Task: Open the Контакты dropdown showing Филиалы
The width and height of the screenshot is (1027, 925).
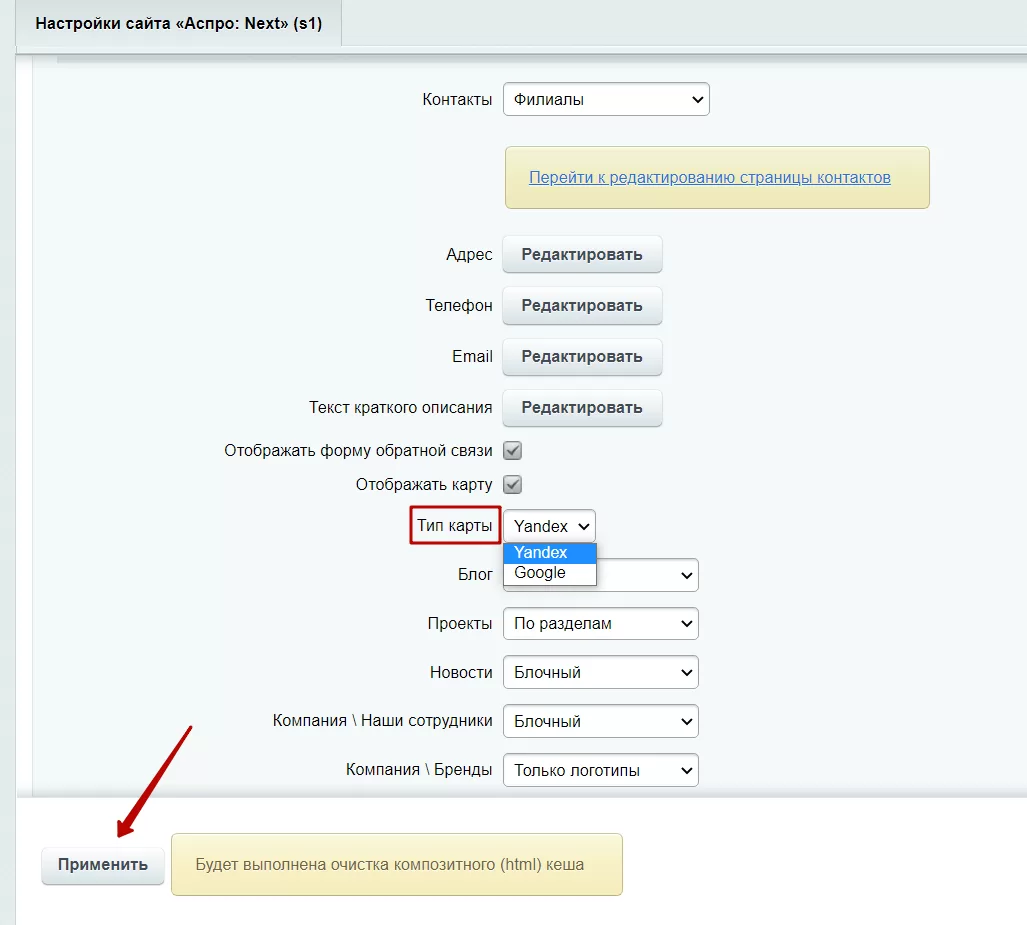Action: click(x=606, y=99)
